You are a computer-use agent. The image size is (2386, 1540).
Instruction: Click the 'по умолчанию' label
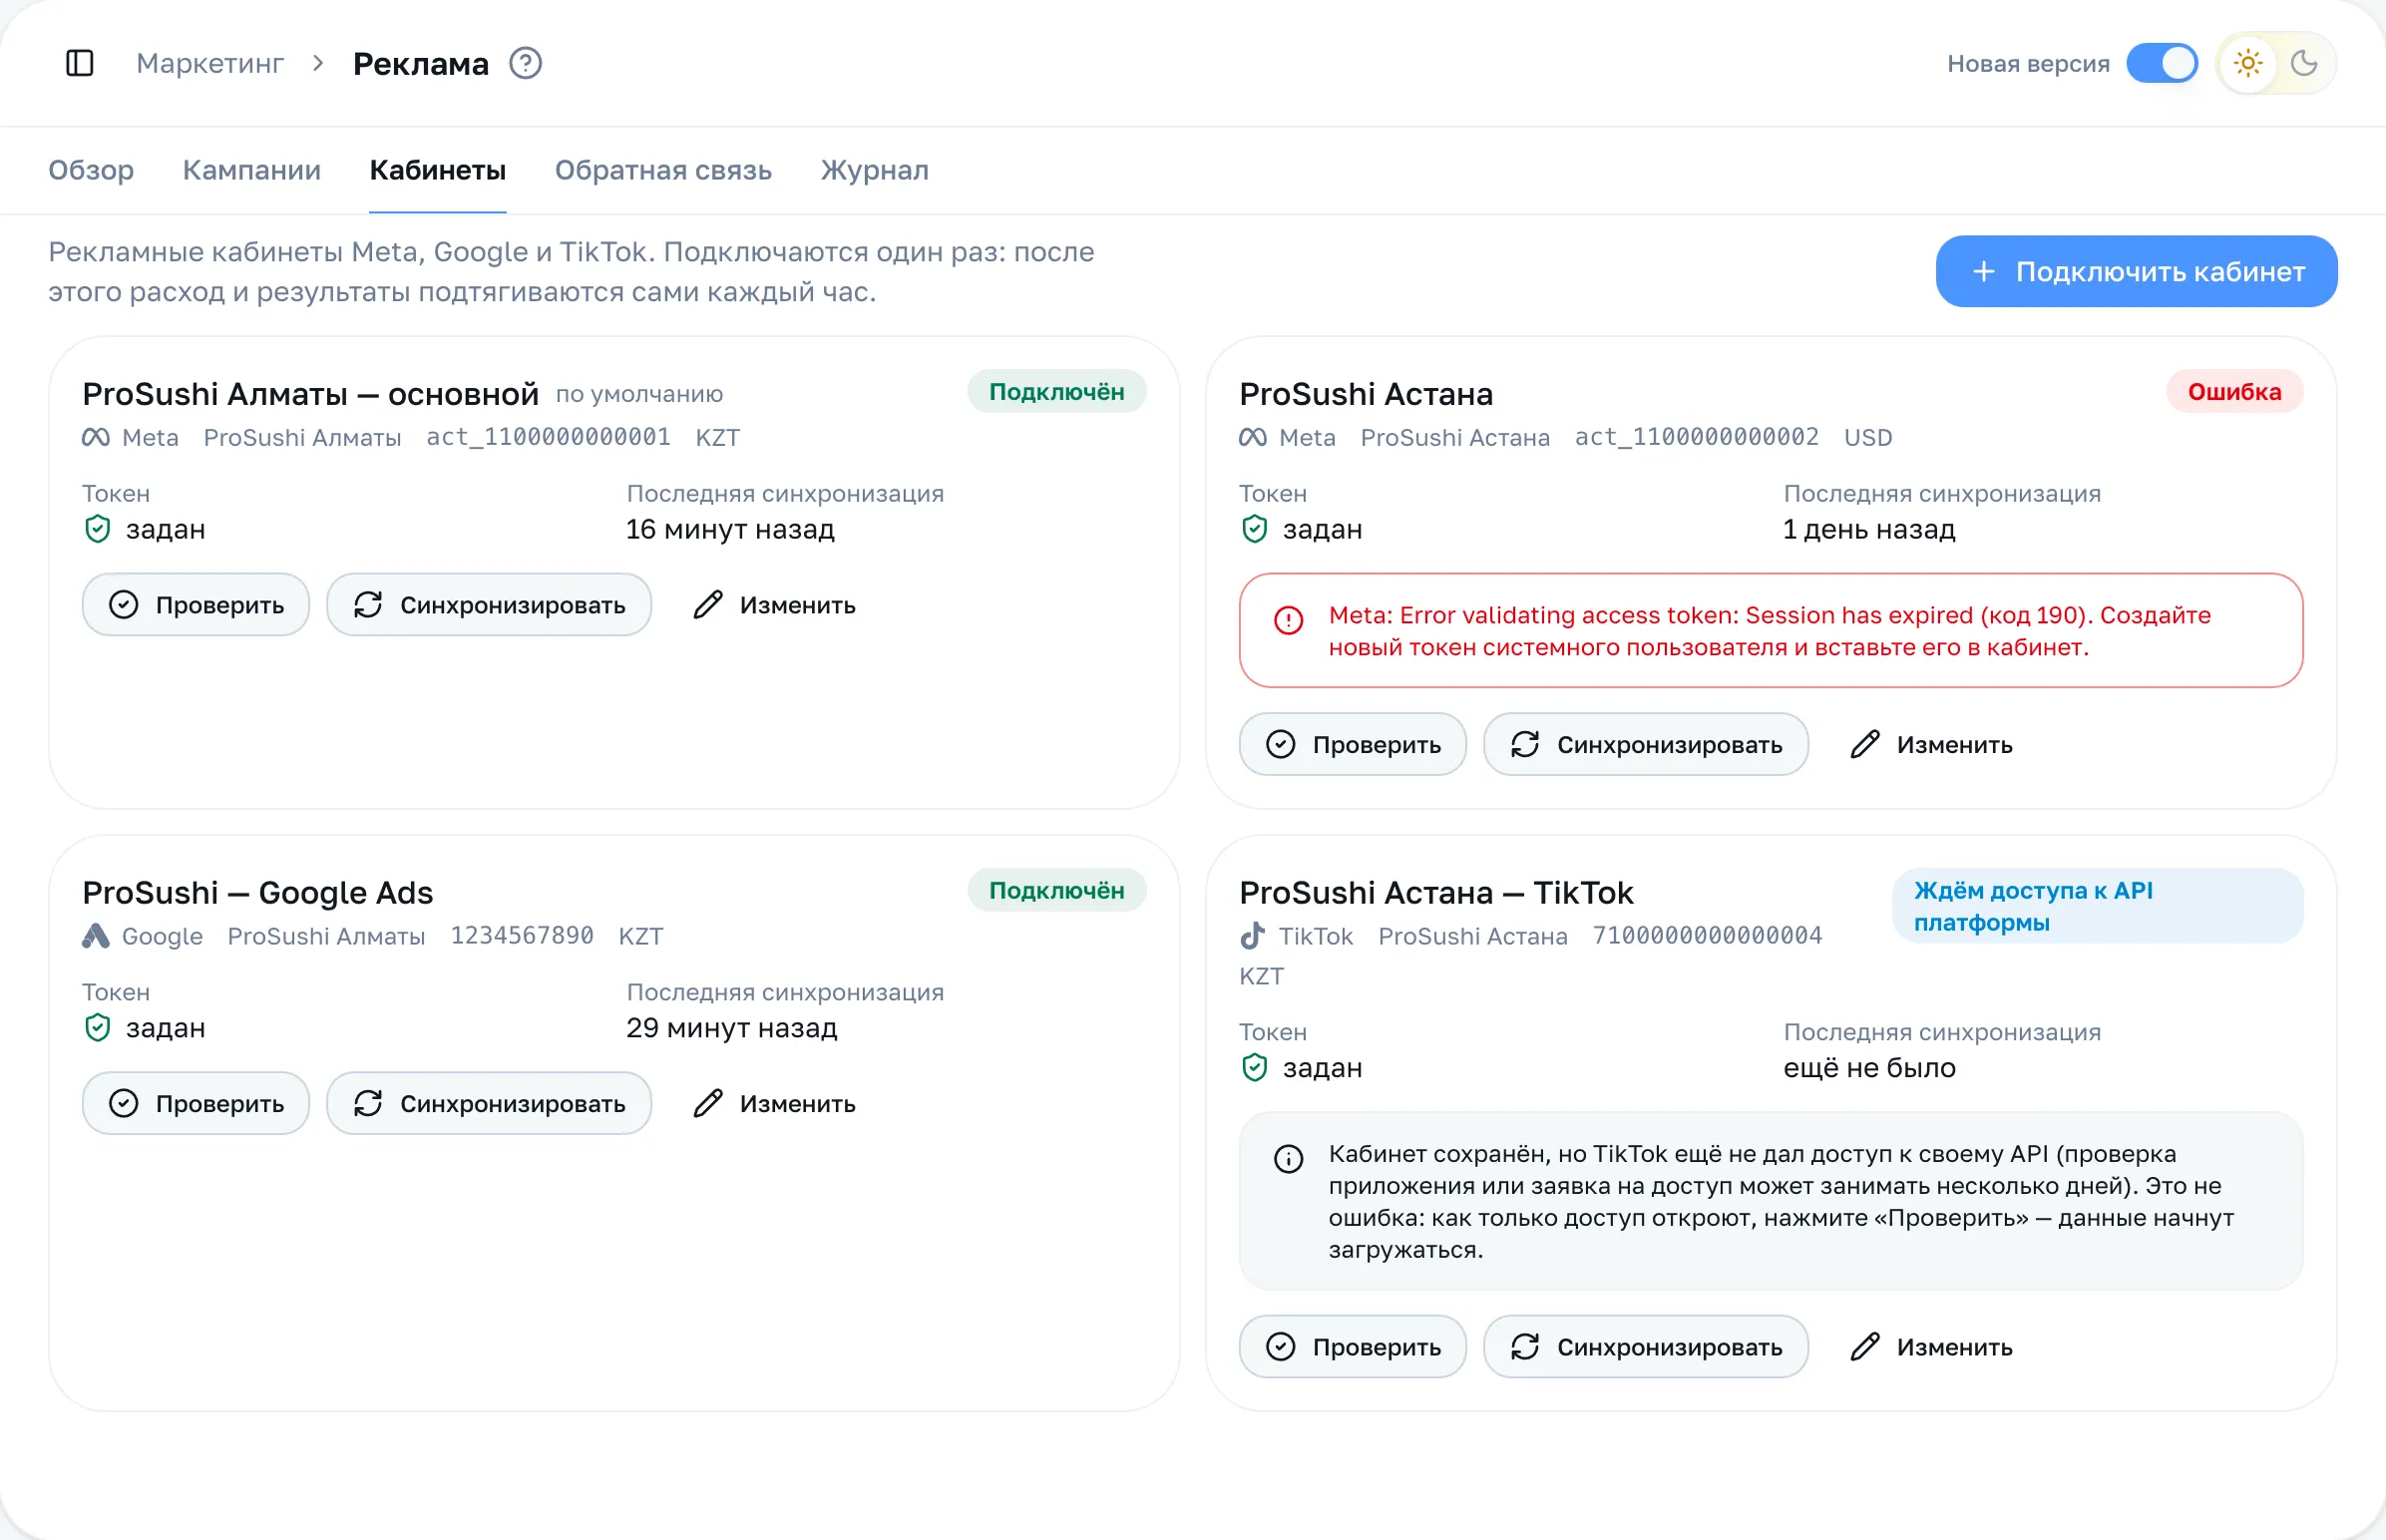(x=640, y=395)
